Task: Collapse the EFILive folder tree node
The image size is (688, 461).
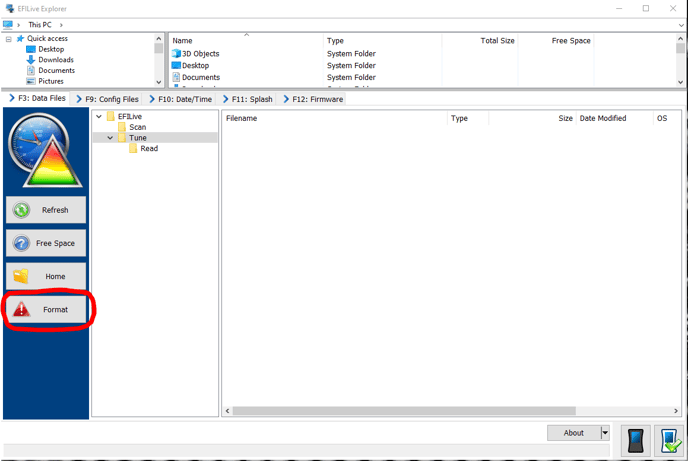Action: click(x=99, y=116)
